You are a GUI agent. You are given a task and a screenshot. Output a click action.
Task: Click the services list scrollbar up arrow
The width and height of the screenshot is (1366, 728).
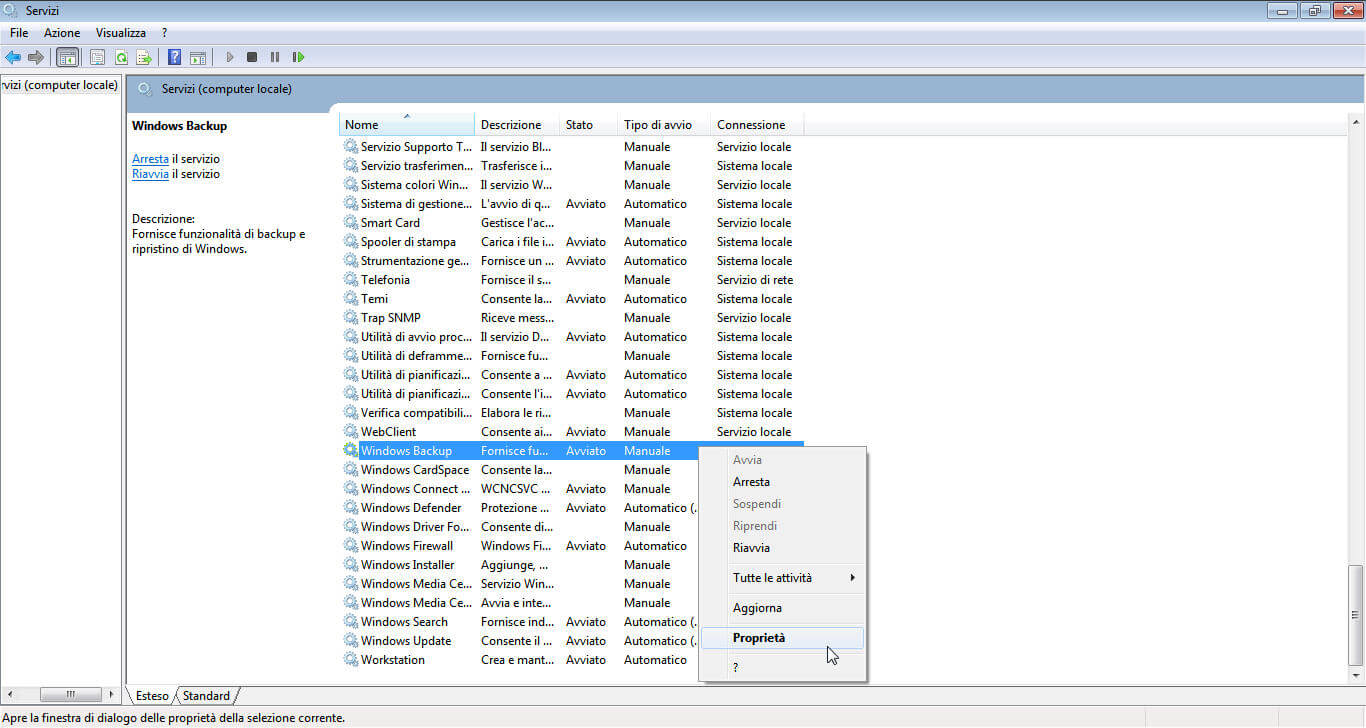[x=1355, y=123]
